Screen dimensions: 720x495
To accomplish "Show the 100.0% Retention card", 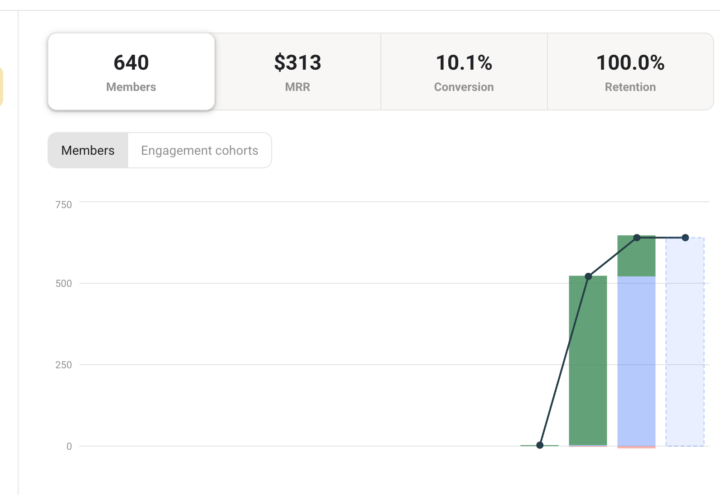I will tap(630, 72).
